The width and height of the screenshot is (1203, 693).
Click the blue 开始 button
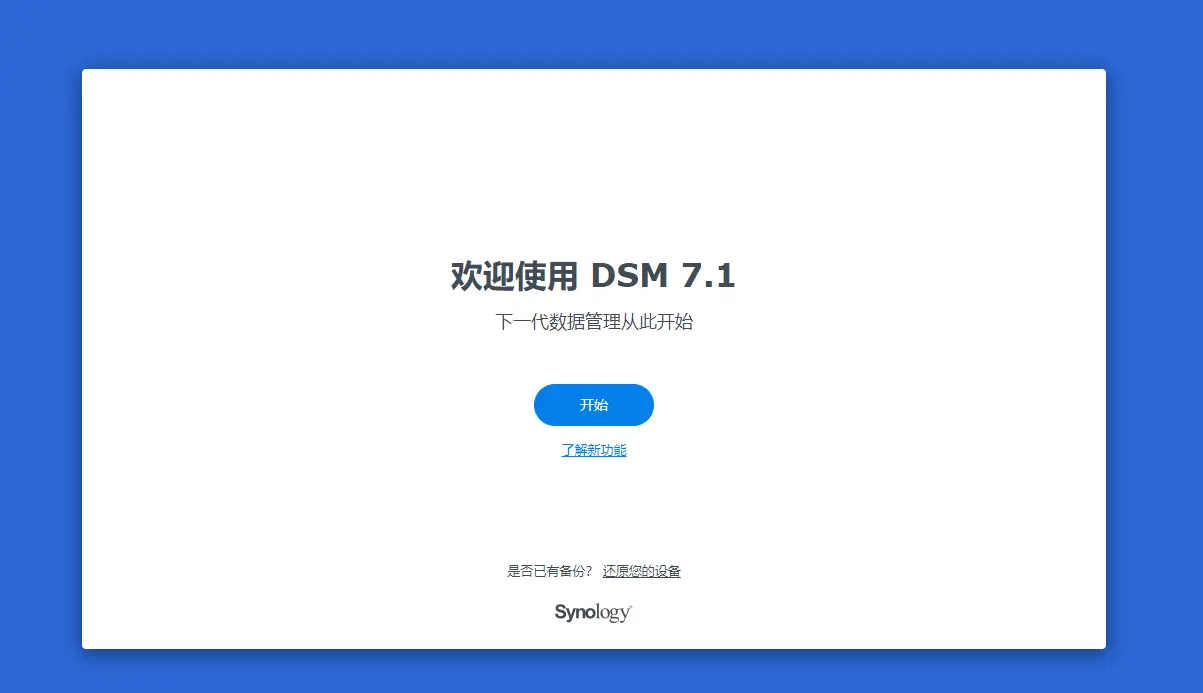coord(593,405)
